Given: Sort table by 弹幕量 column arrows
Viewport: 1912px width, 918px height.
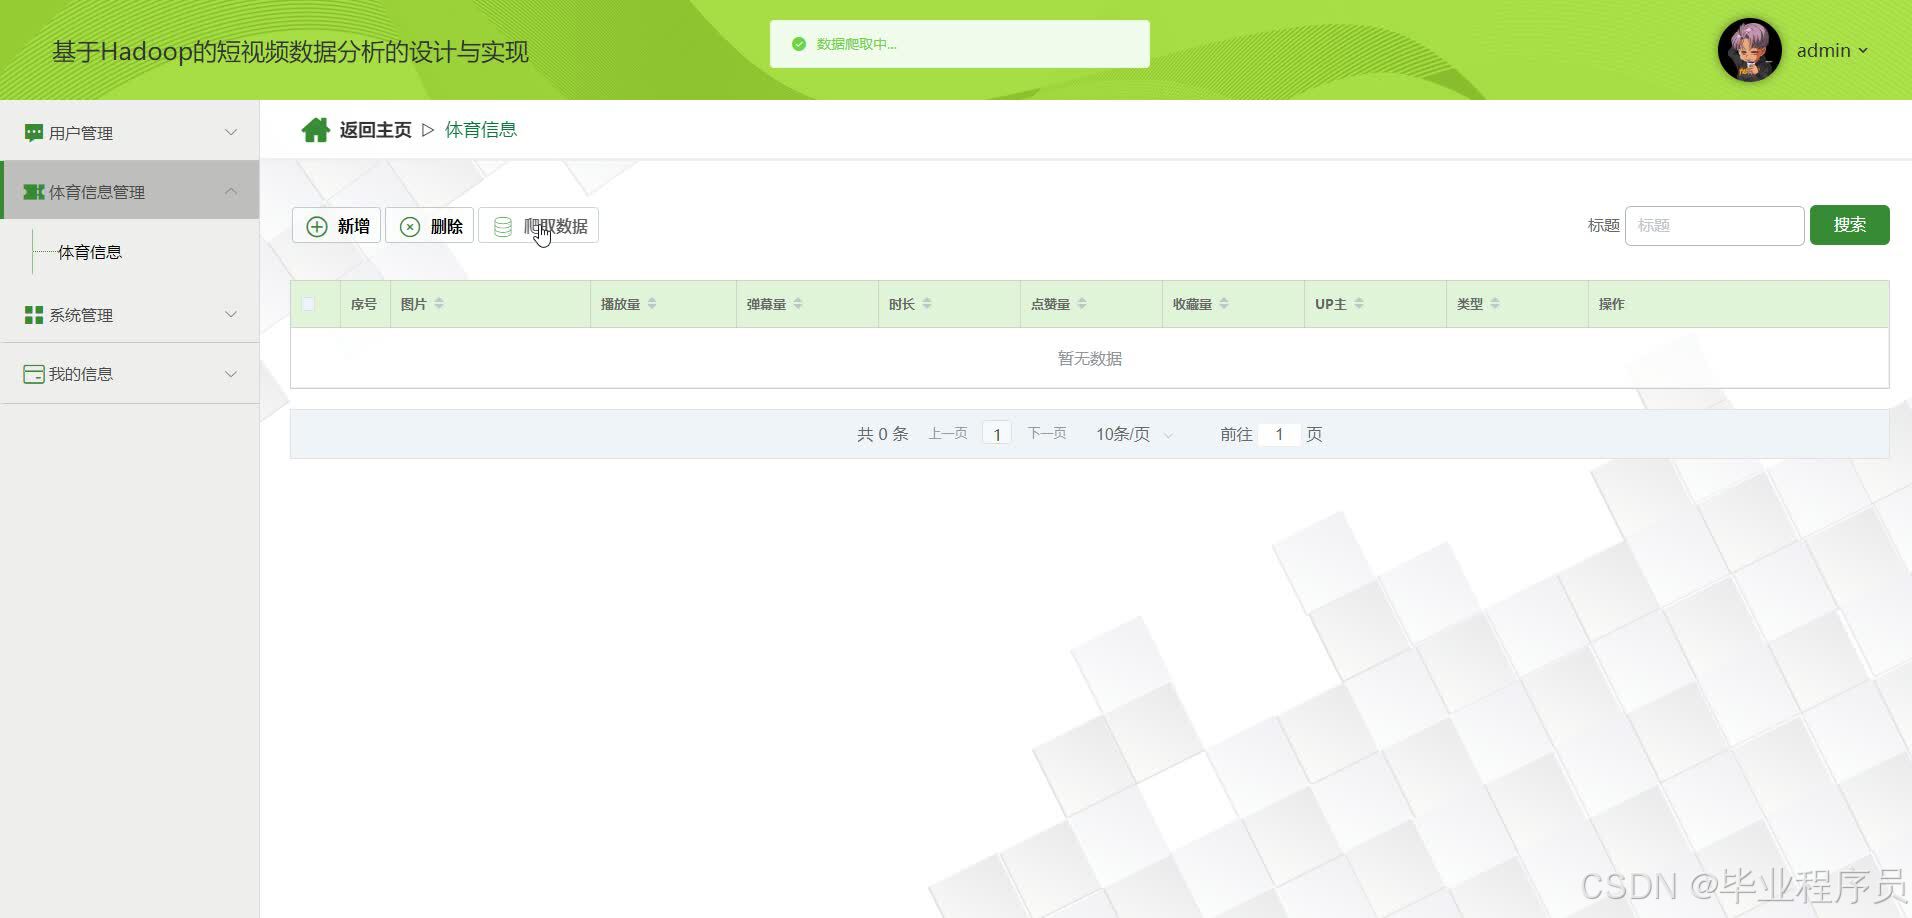Looking at the screenshot, I should [x=798, y=304].
